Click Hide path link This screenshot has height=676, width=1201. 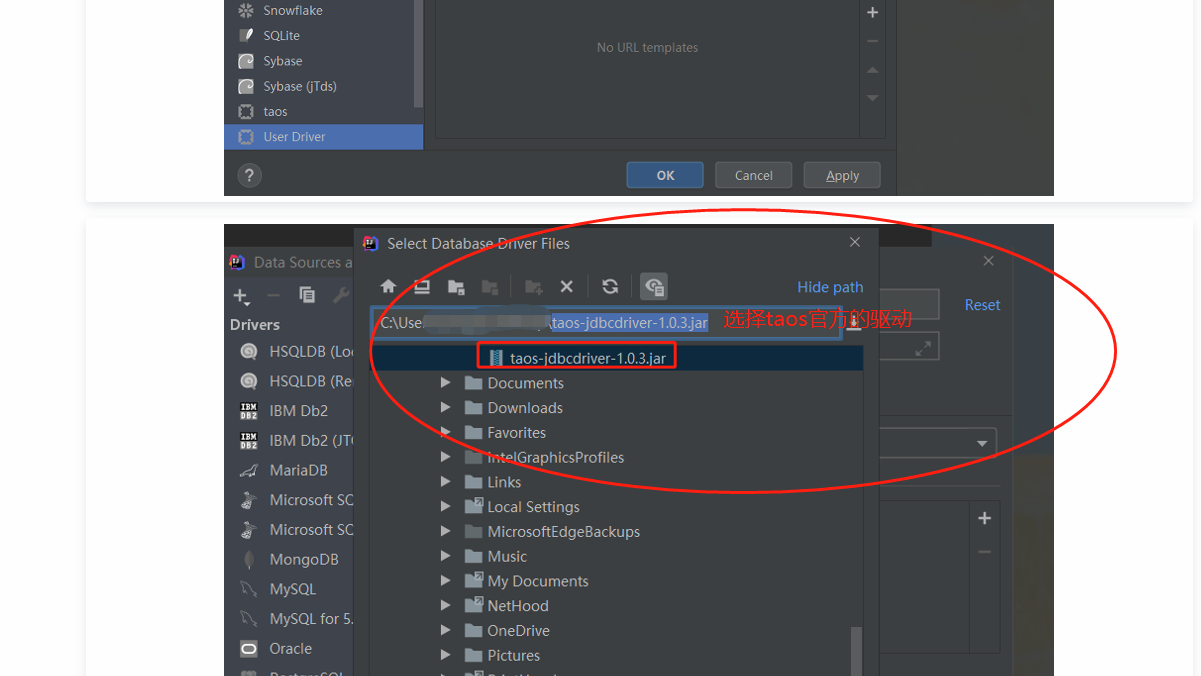[830, 287]
